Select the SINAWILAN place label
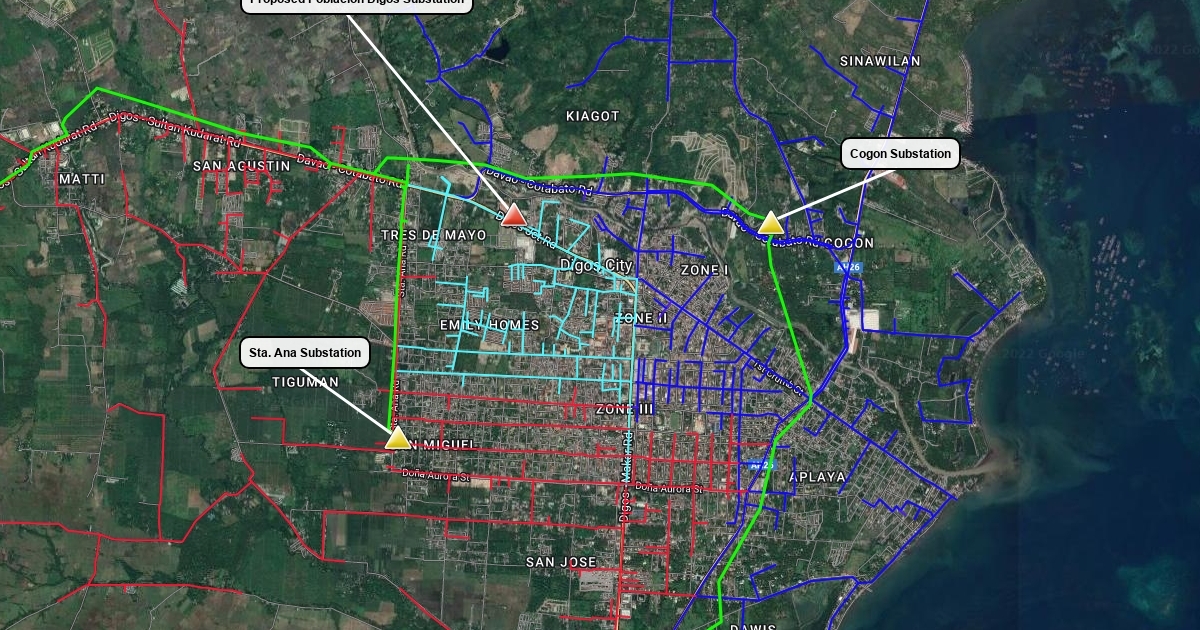The height and width of the screenshot is (630, 1200). pyautogui.click(x=880, y=61)
